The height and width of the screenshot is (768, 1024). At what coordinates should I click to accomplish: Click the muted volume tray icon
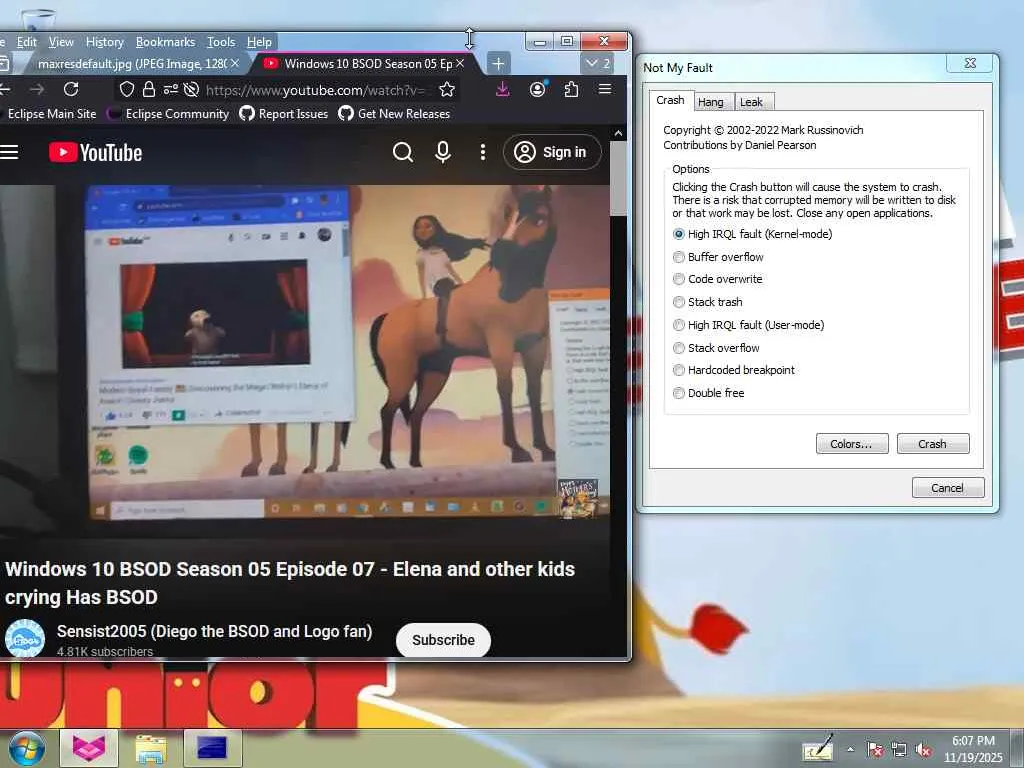click(x=923, y=750)
